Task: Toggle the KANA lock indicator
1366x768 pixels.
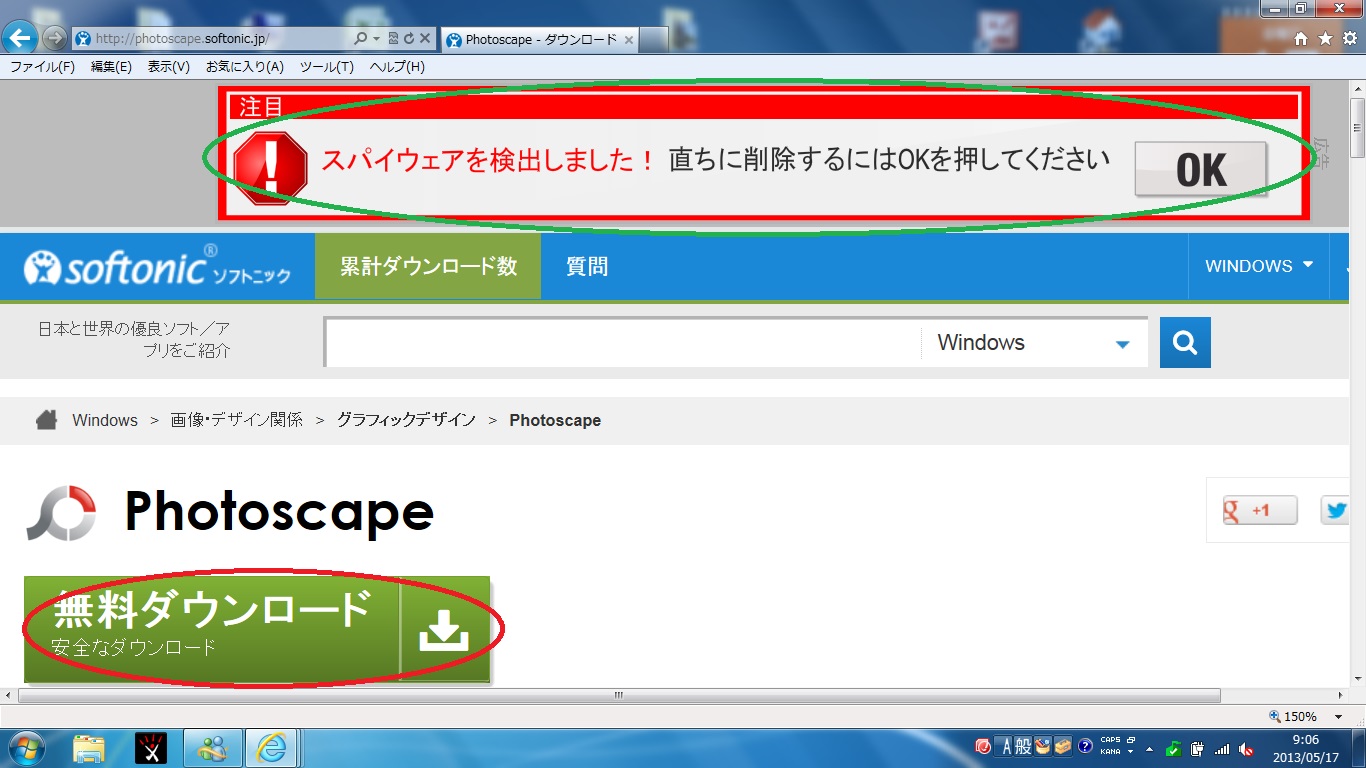Action: (1110, 752)
